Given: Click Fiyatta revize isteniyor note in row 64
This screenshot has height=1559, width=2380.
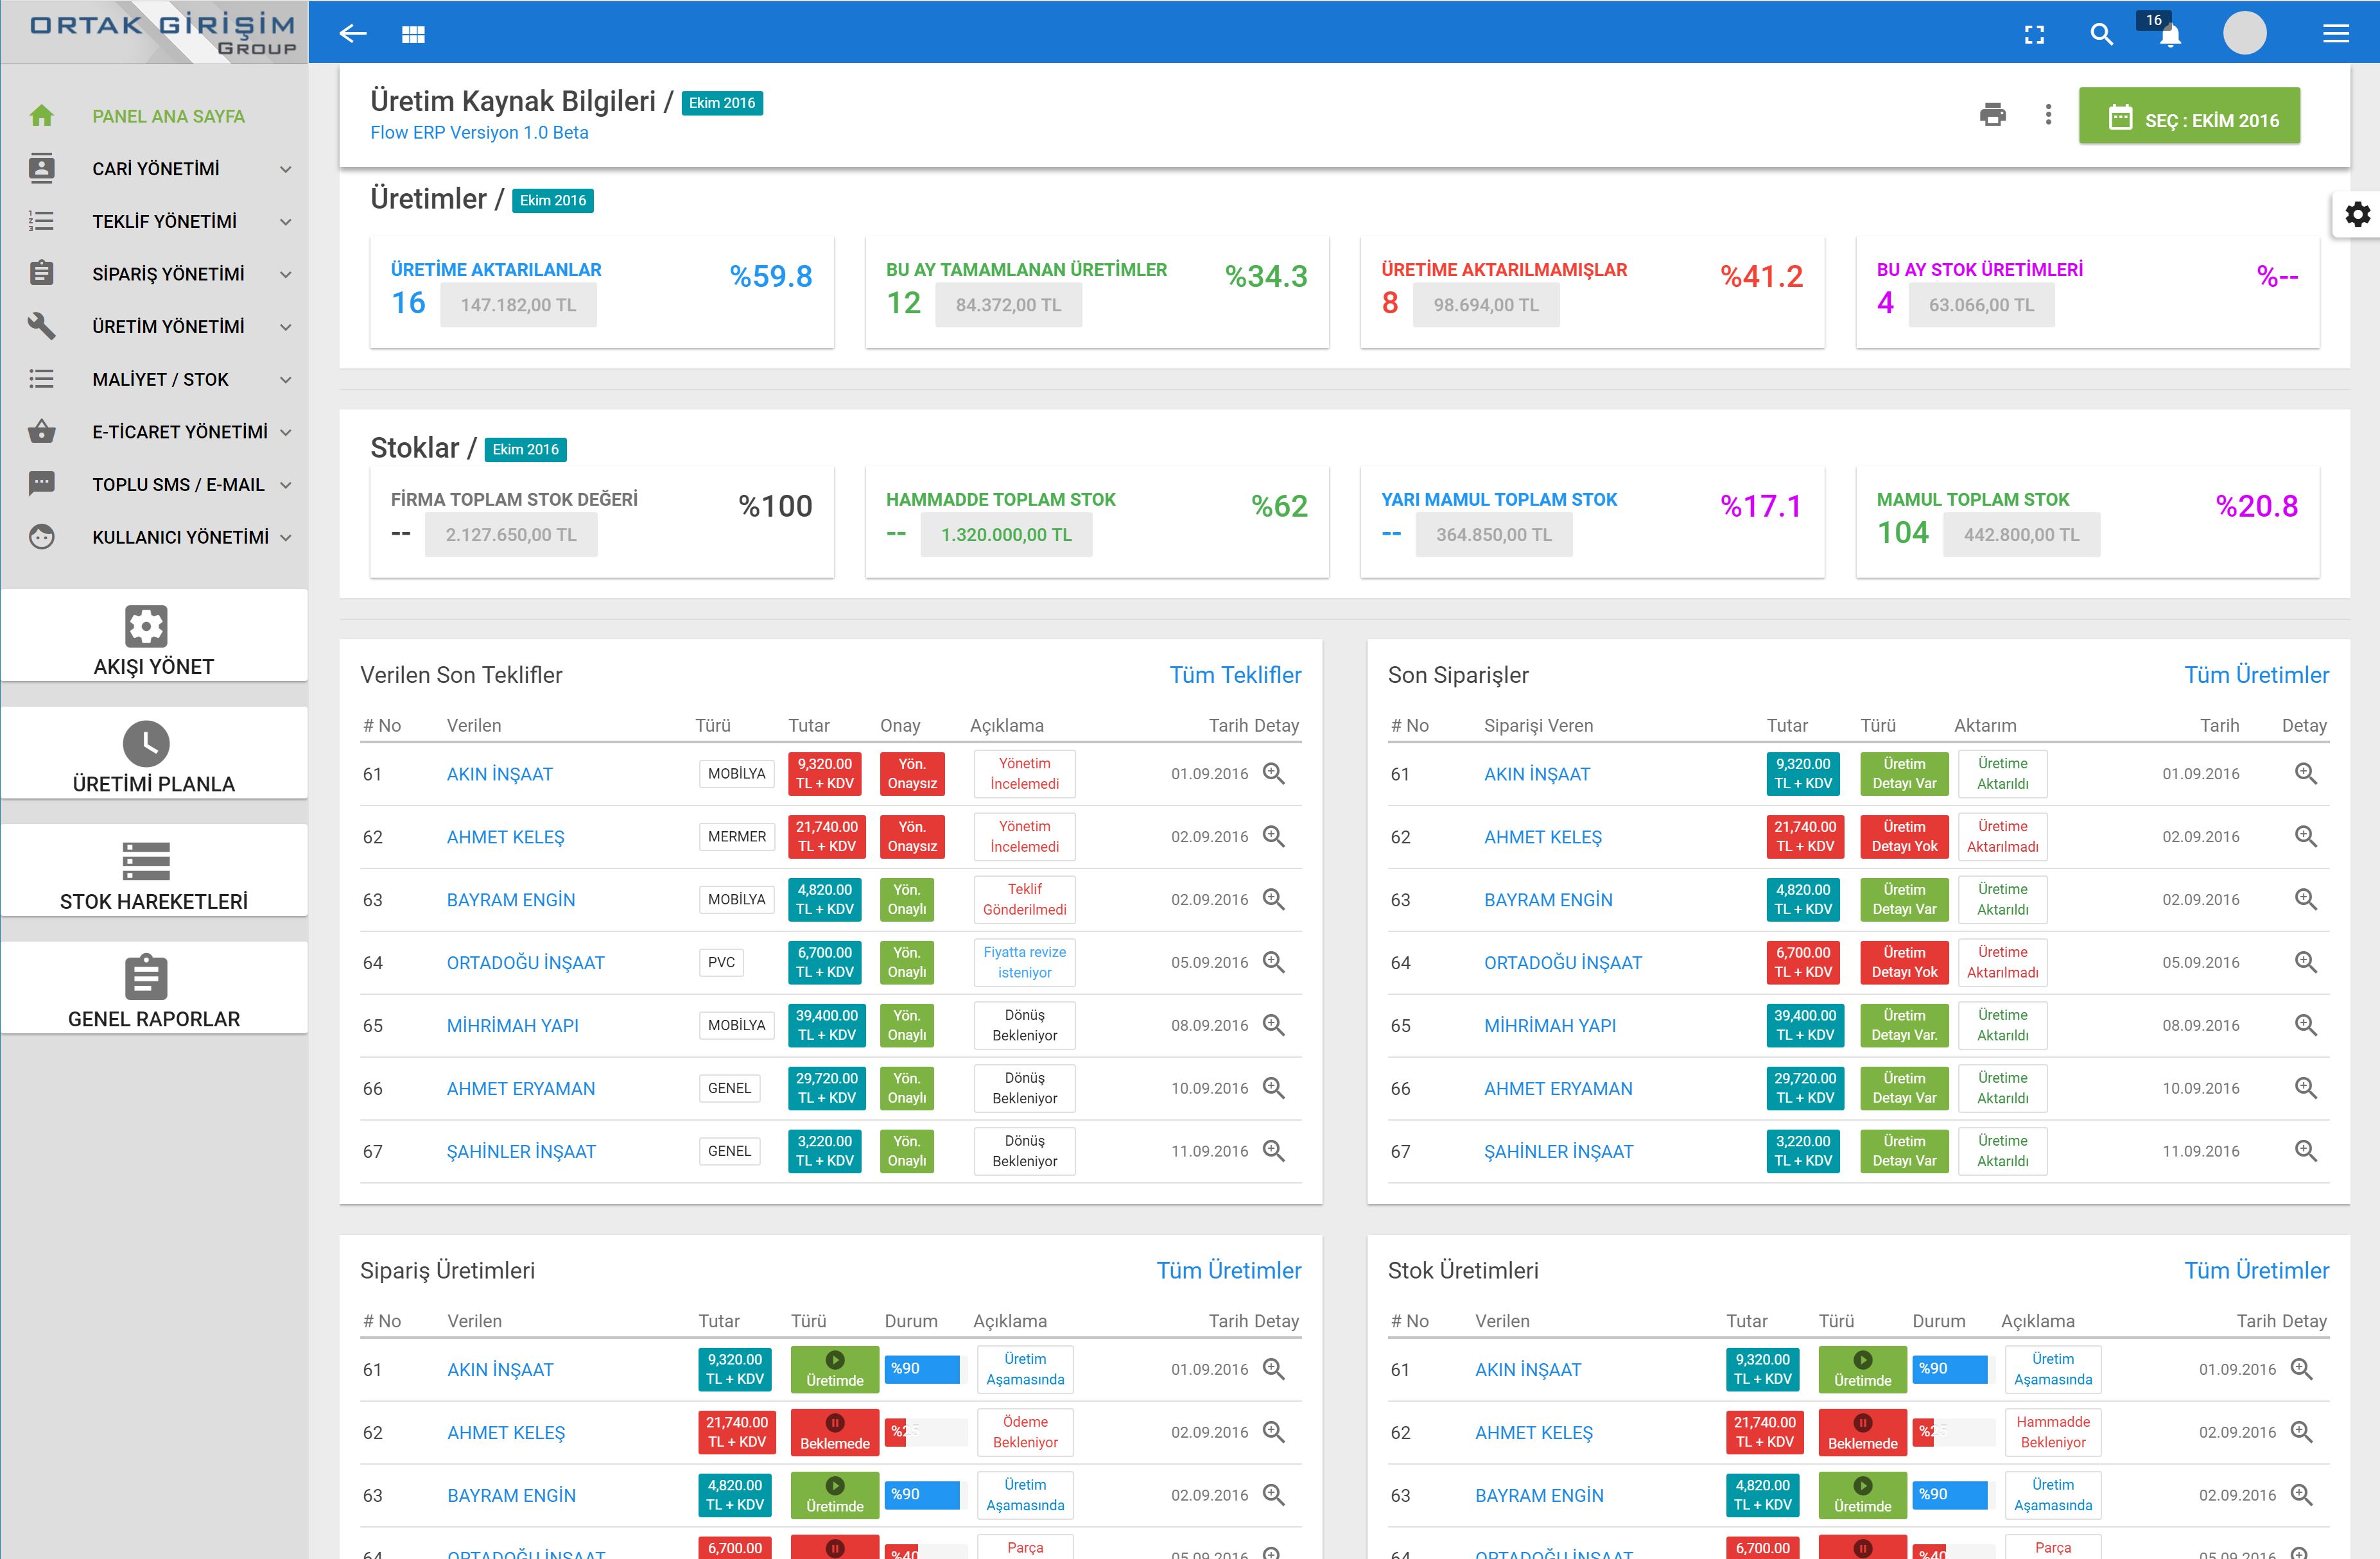Looking at the screenshot, I should pyautogui.click(x=1024, y=963).
